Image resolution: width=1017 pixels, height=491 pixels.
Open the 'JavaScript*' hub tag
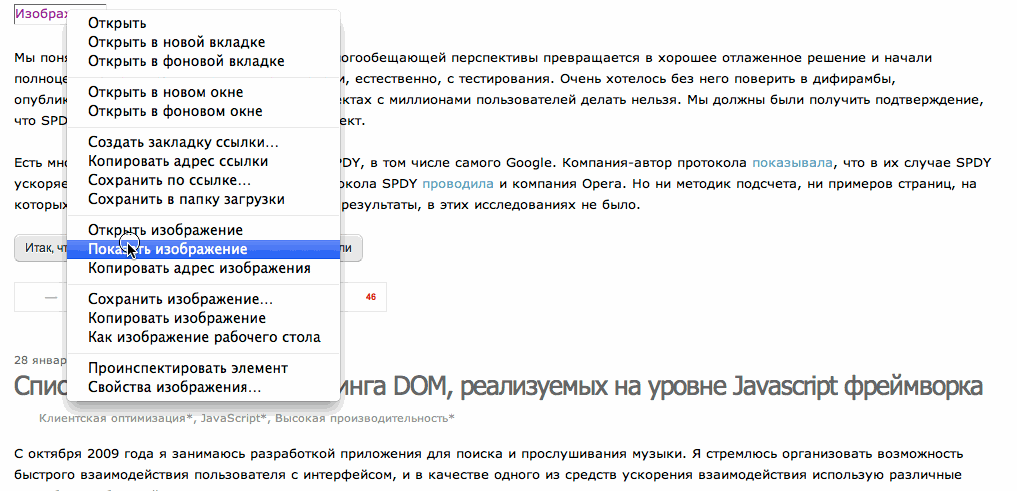(234, 418)
